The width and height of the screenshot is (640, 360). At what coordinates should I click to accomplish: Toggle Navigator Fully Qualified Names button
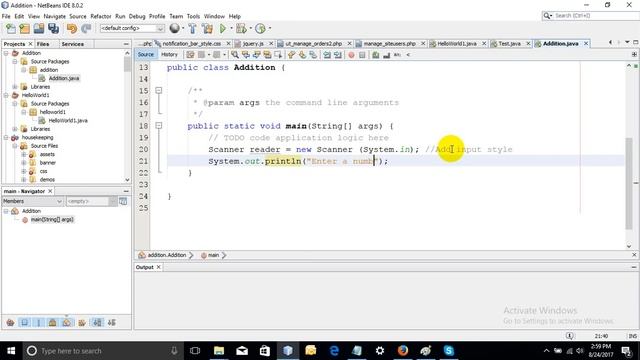pyautogui.click(x=82, y=323)
